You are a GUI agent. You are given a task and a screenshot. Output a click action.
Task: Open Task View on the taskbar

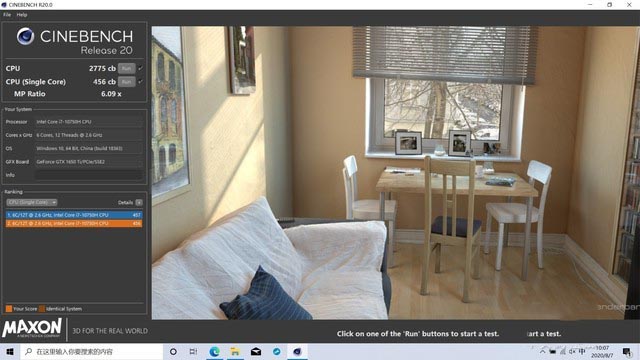pyautogui.click(x=193, y=351)
